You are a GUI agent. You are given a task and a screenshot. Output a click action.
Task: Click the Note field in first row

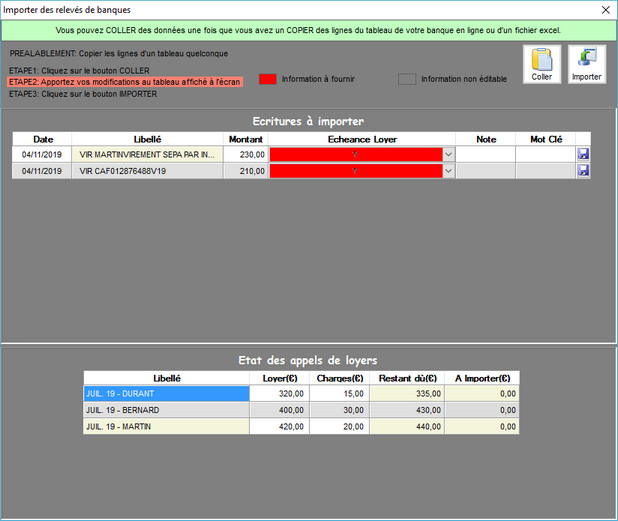point(486,155)
